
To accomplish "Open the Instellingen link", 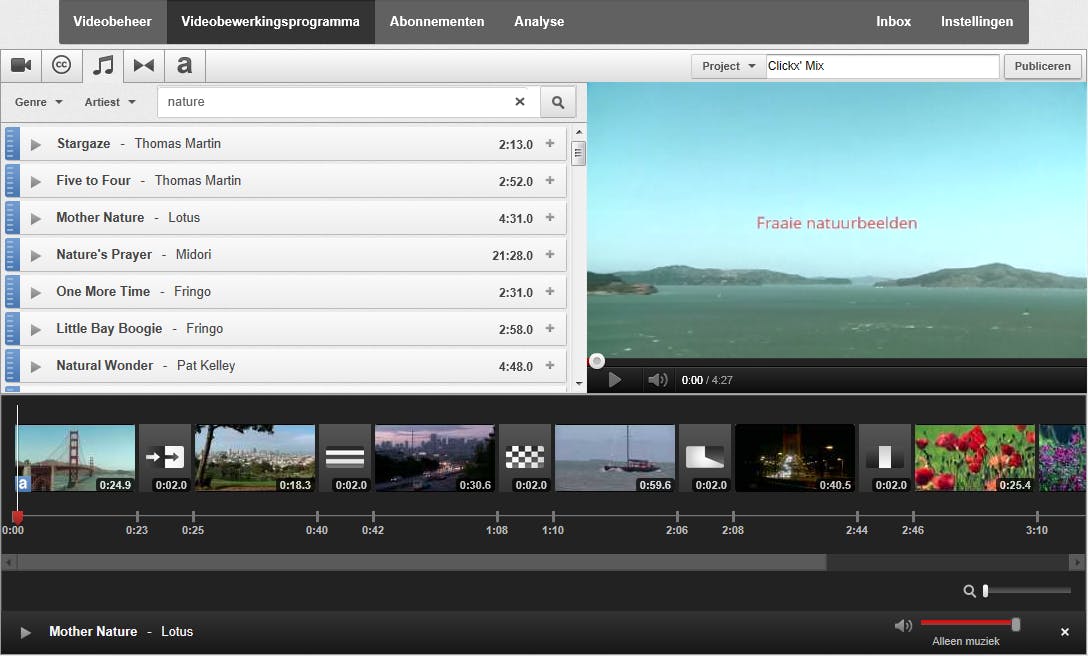I will 976,21.
